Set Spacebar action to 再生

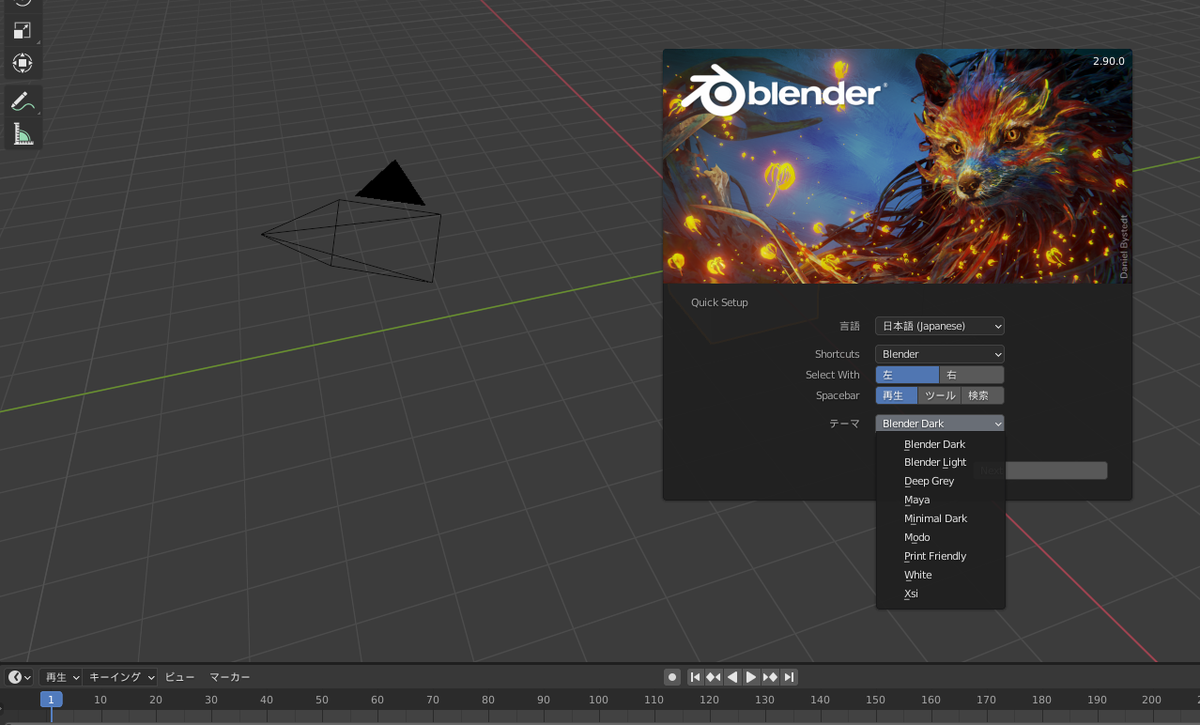(896, 396)
